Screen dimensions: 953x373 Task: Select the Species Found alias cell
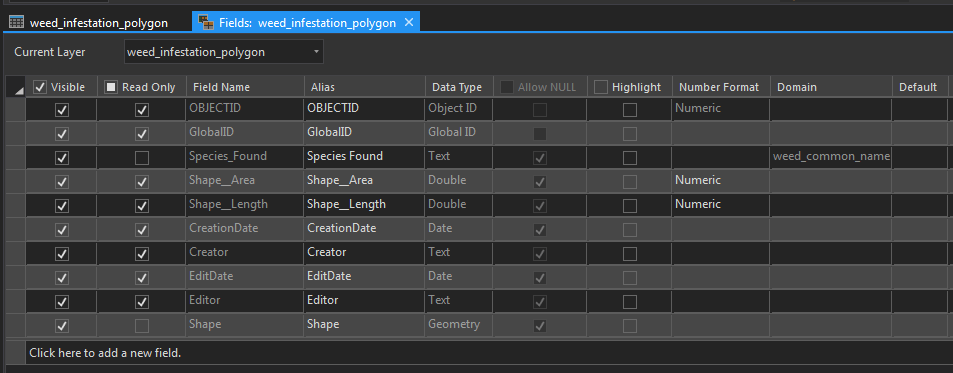pyautogui.click(x=365, y=156)
